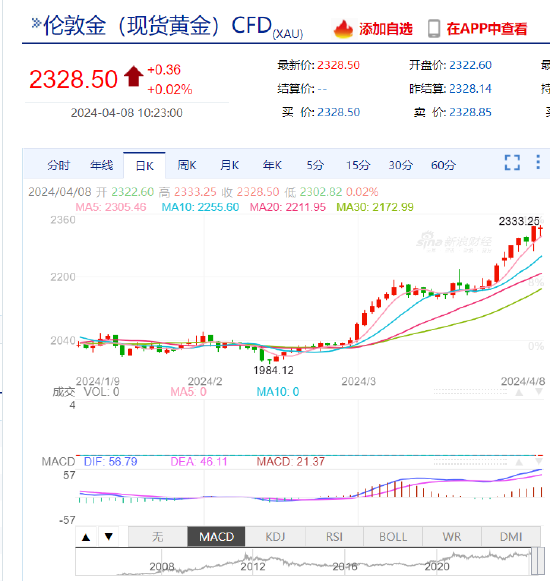The image size is (550, 581).
Task: Switch to the 月K chart tab
Action: (x=229, y=165)
